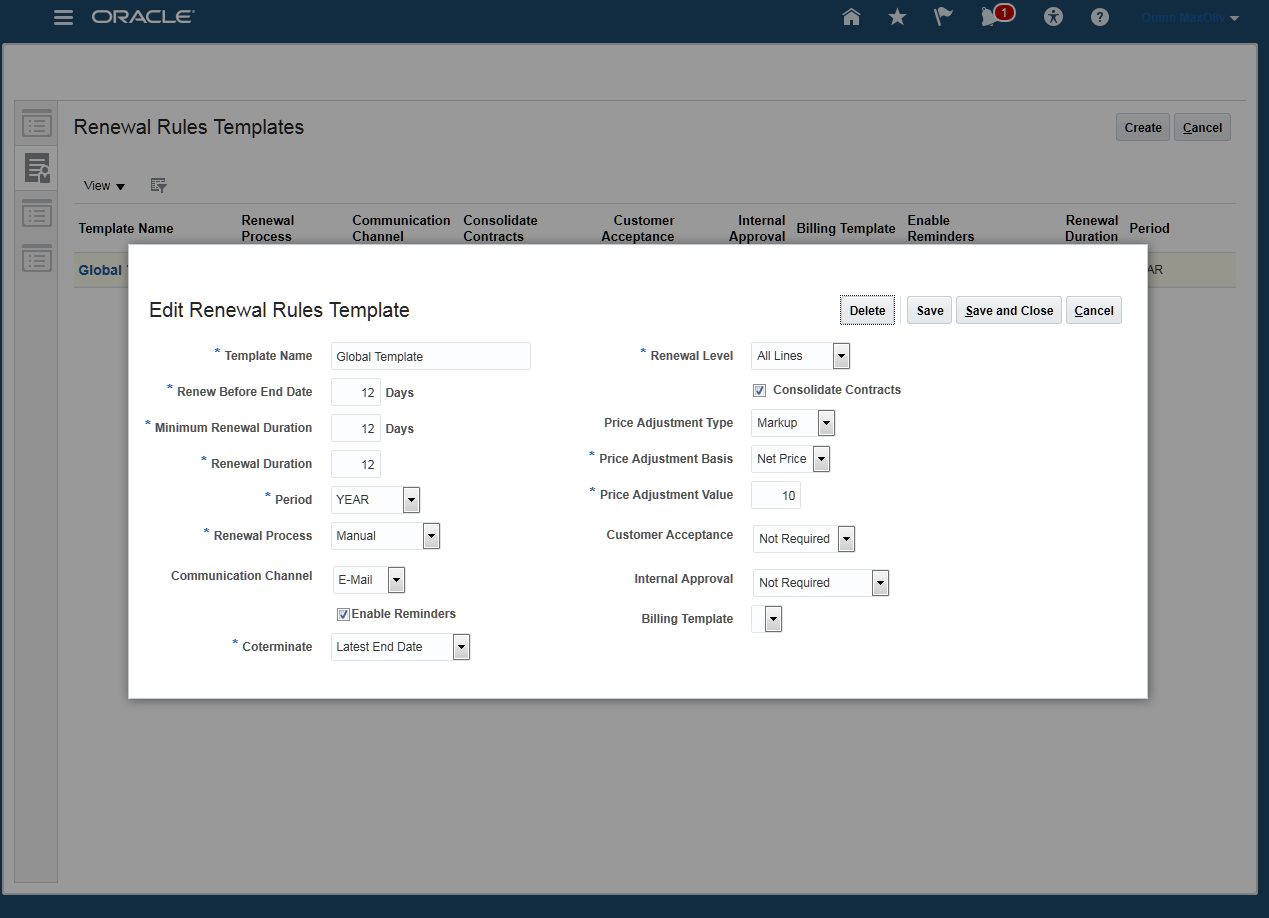
Task: Click the Price Adjustment Value field
Action: pos(776,495)
